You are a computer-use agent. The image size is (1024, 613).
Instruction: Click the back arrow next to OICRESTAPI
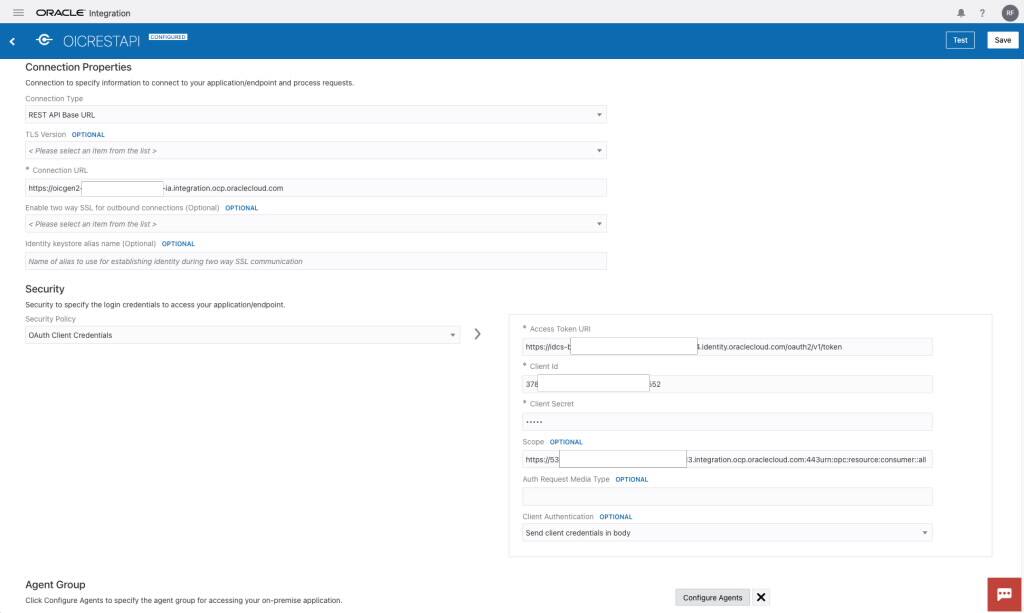coord(12,40)
